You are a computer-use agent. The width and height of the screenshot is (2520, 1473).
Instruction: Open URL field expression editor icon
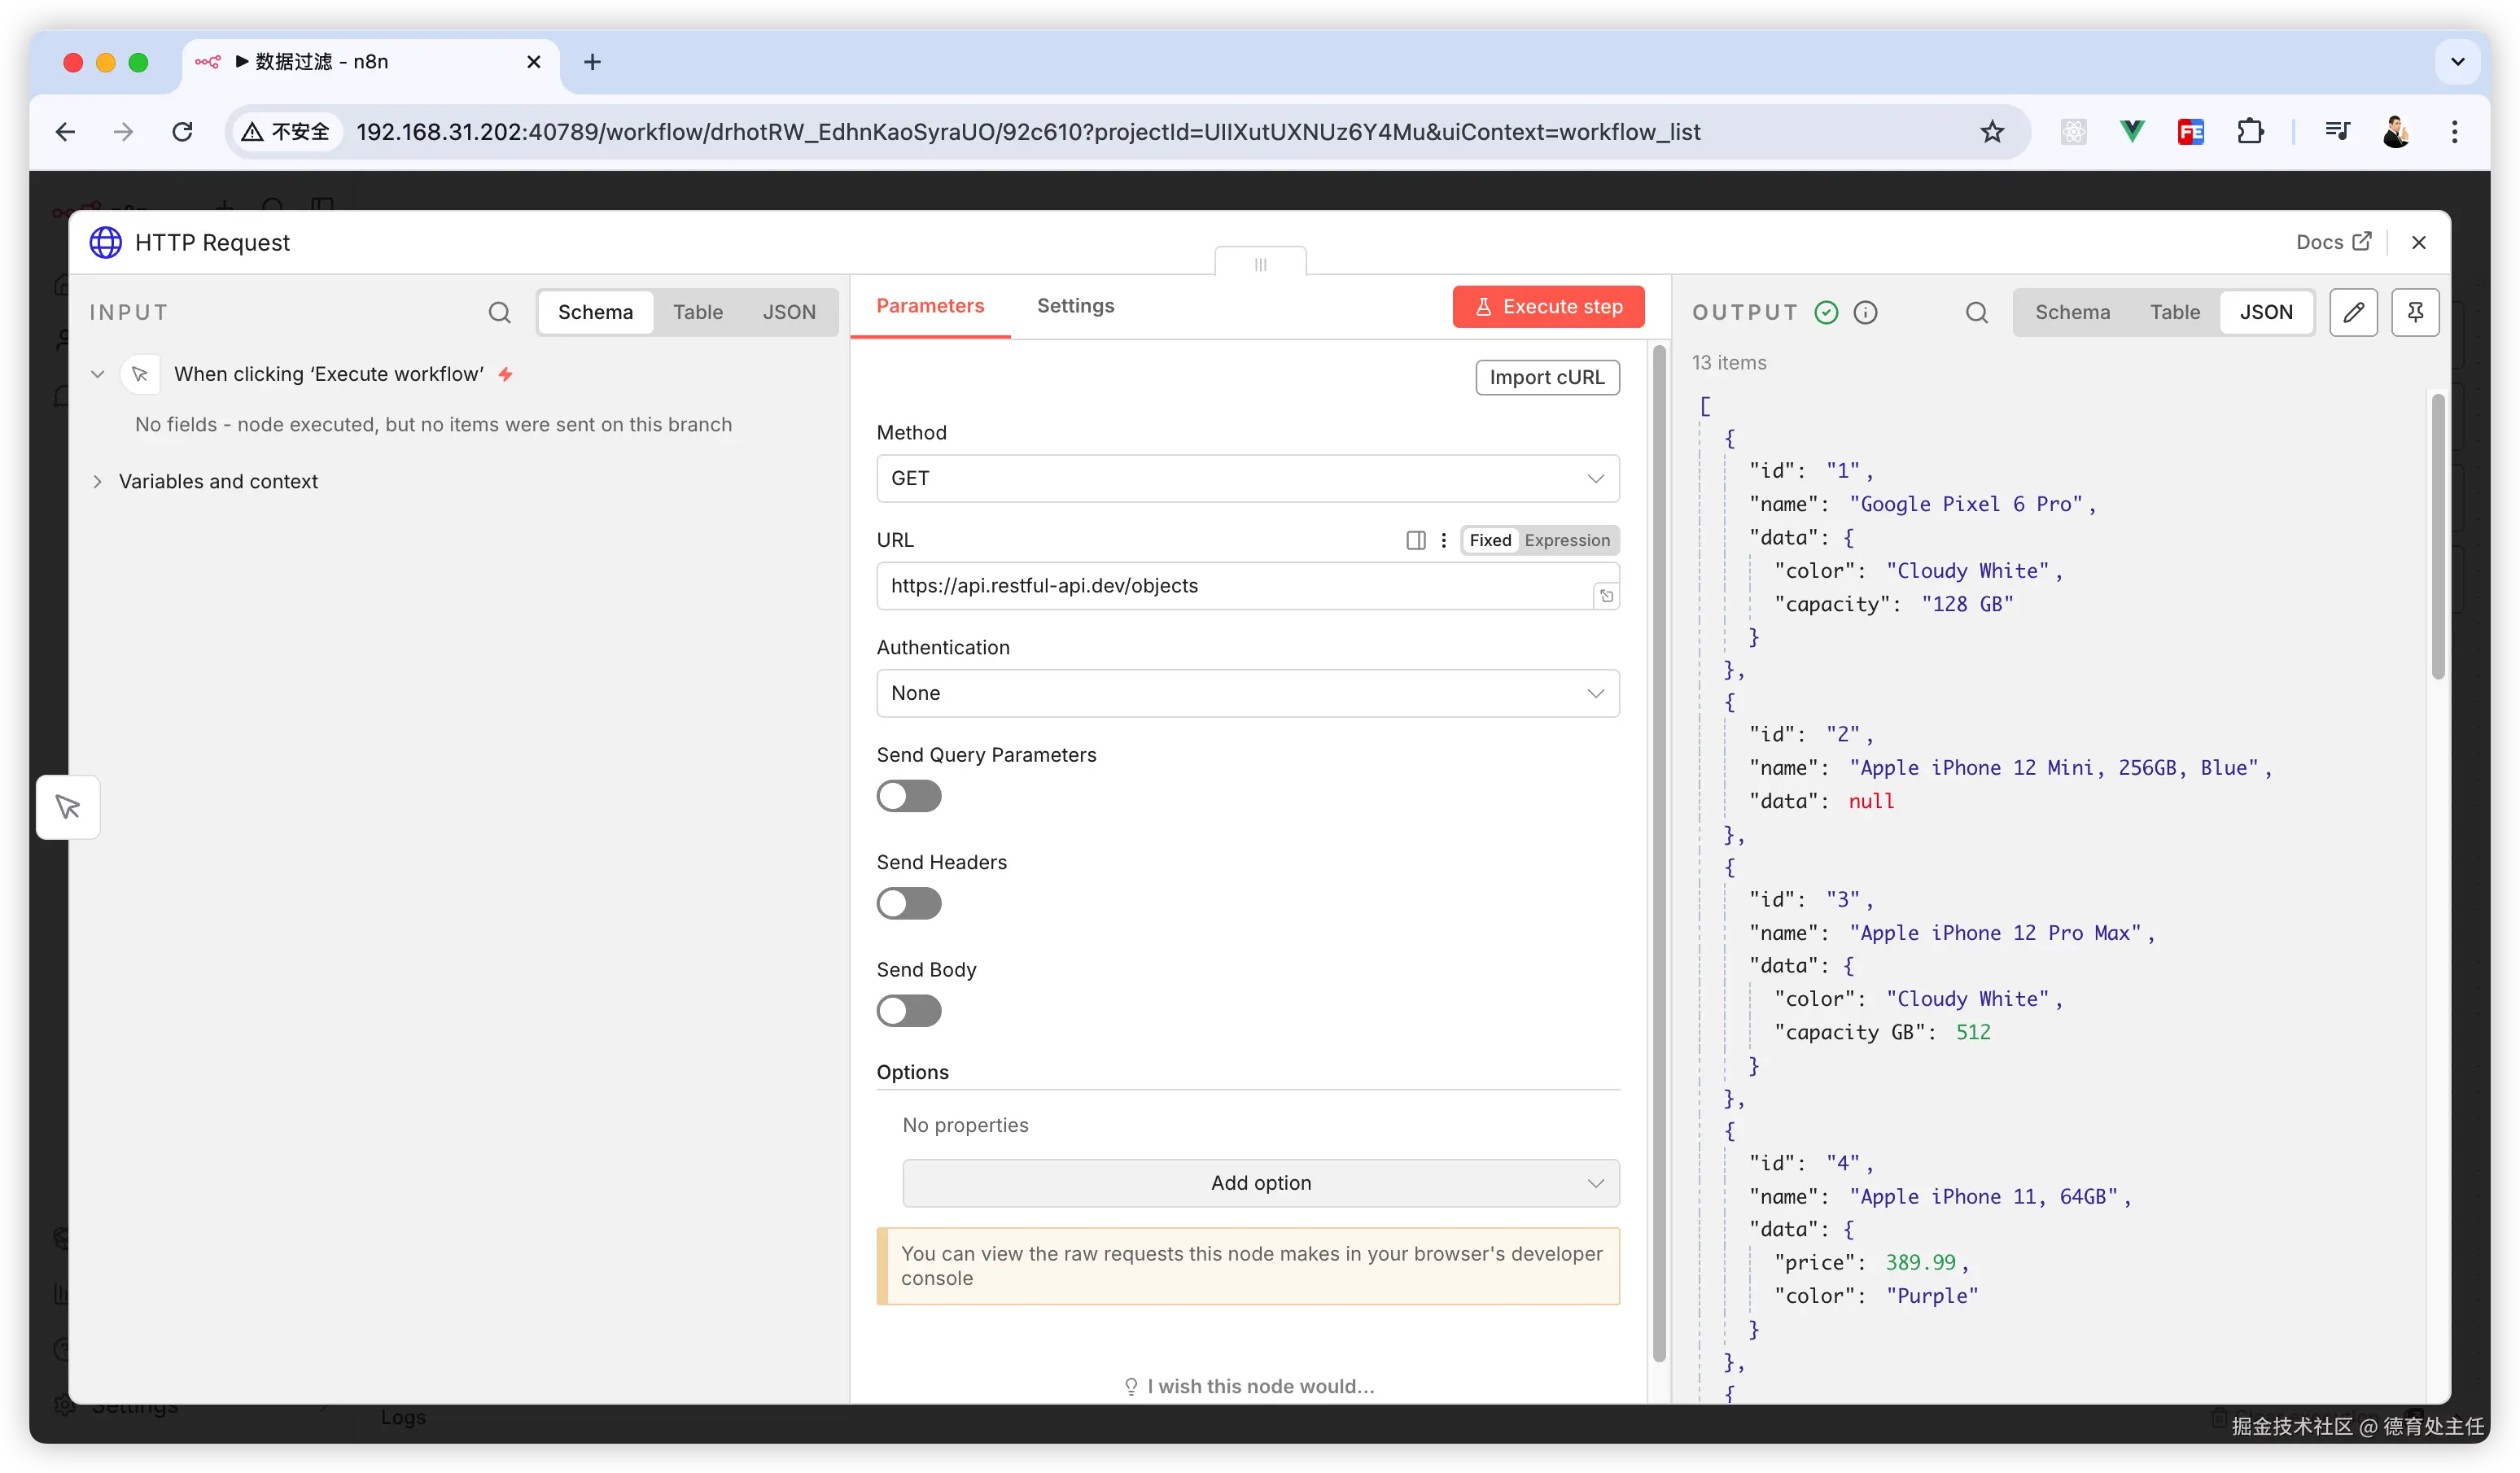pos(1605,596)
